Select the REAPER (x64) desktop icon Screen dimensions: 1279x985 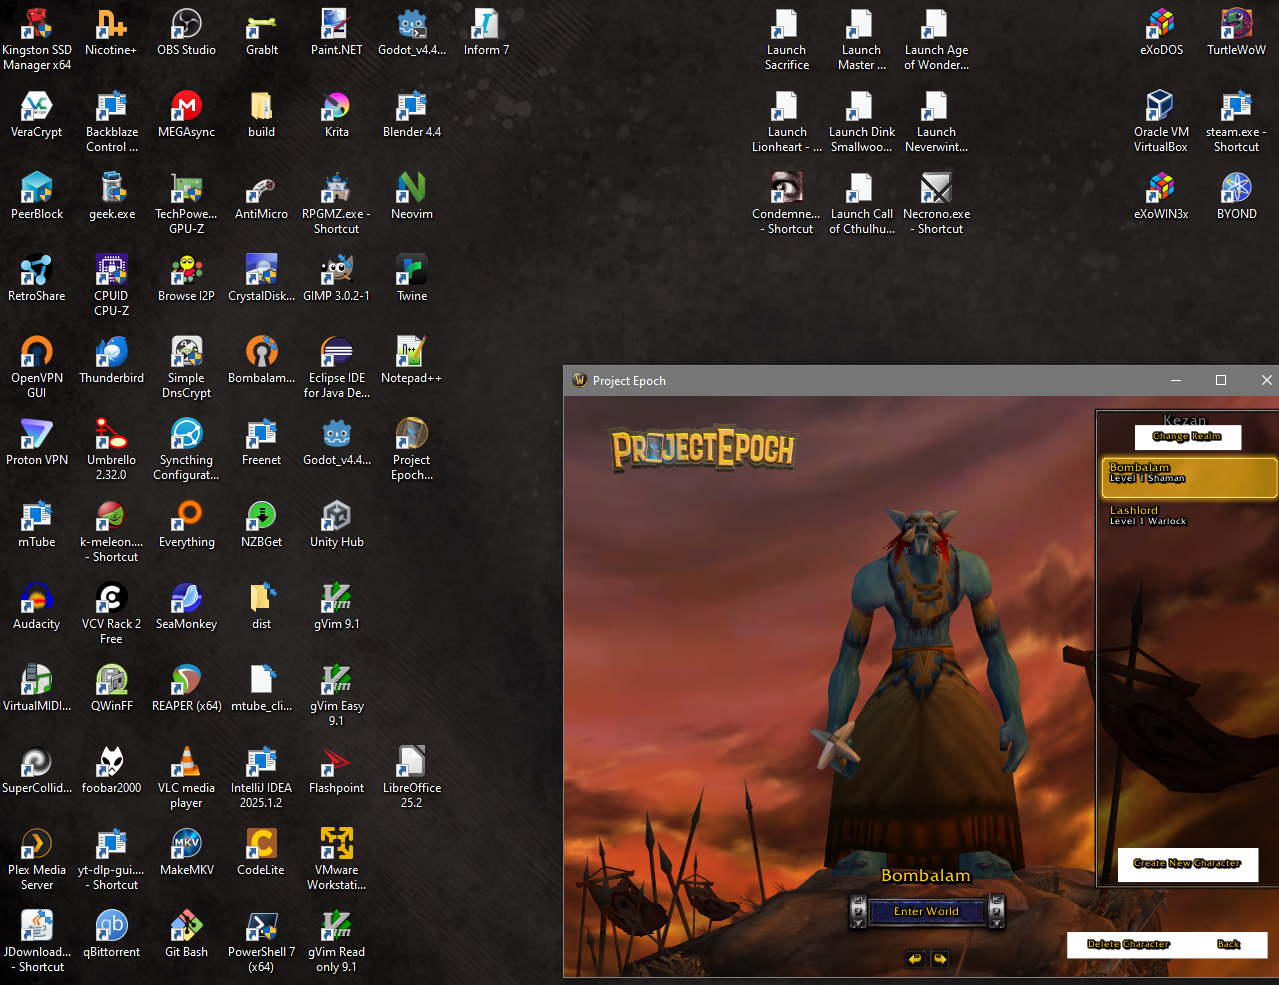click(x=187, y=689)
